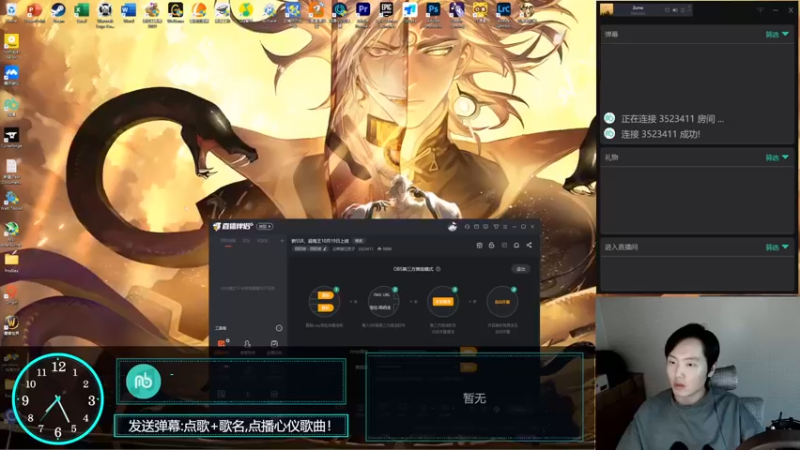Open the Lightroom Classic shortcut
This screenshot has width=800, height=450.
pos(503,9)
